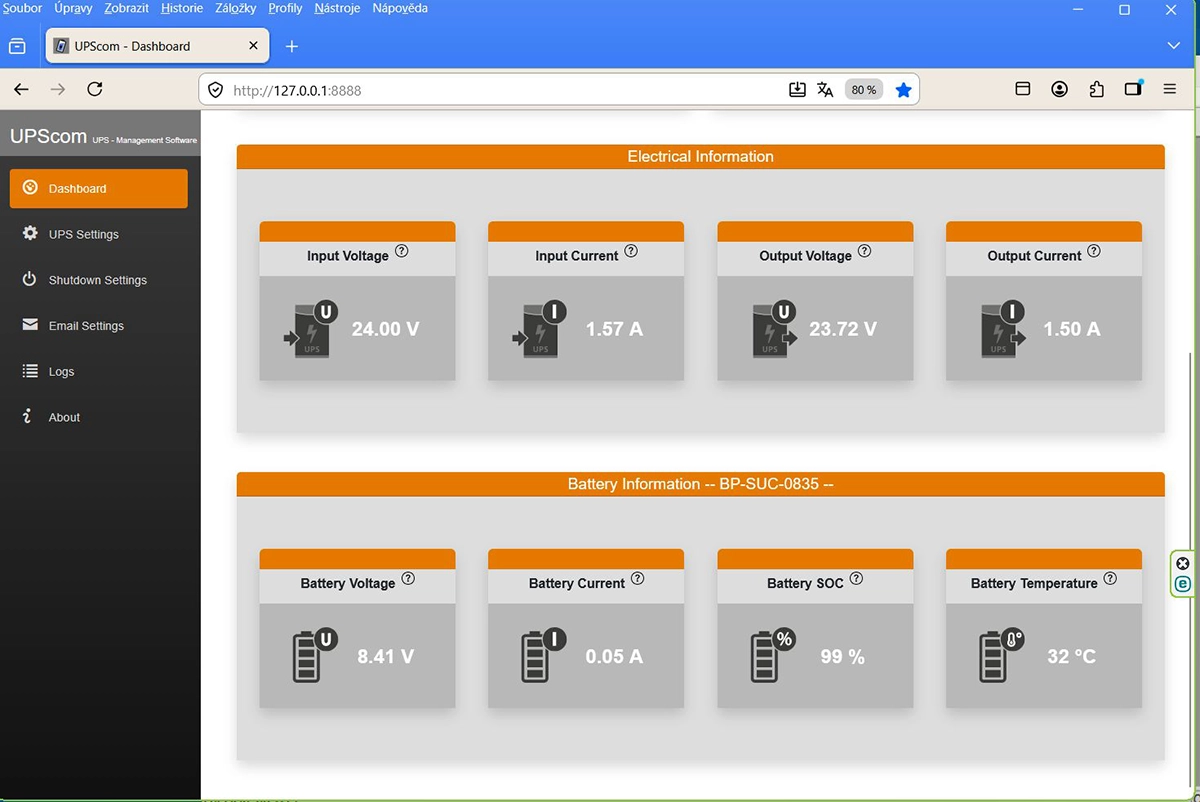
Task: Go to Shutdown Settings
Action: 99,280
